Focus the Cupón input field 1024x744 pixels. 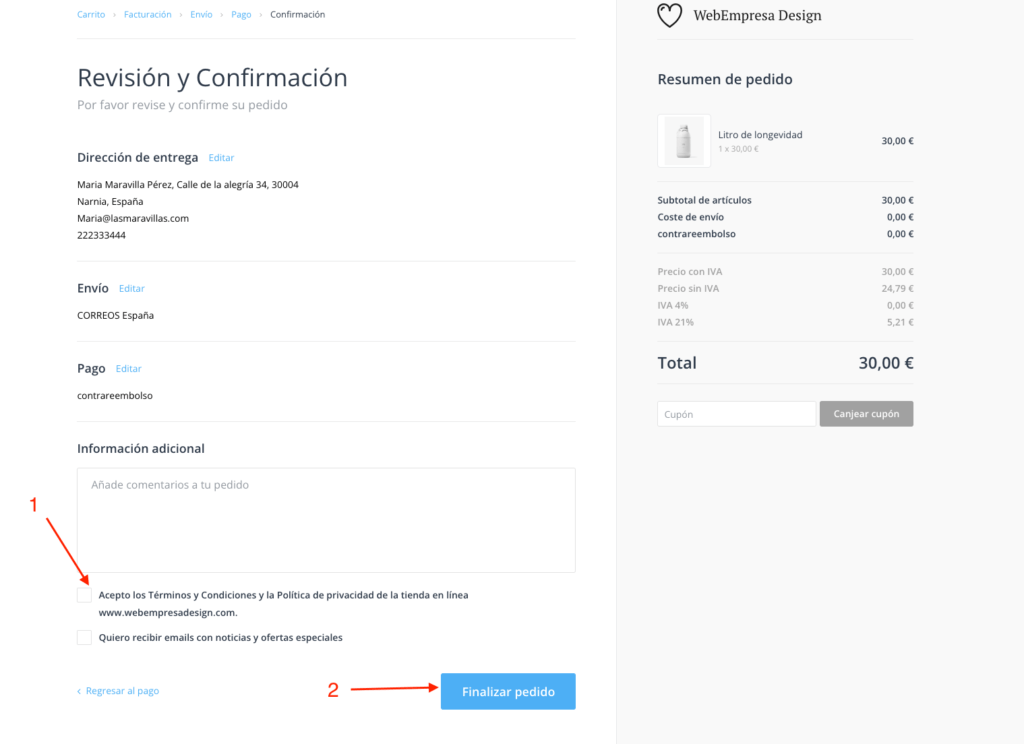click(x=736, y=414)
